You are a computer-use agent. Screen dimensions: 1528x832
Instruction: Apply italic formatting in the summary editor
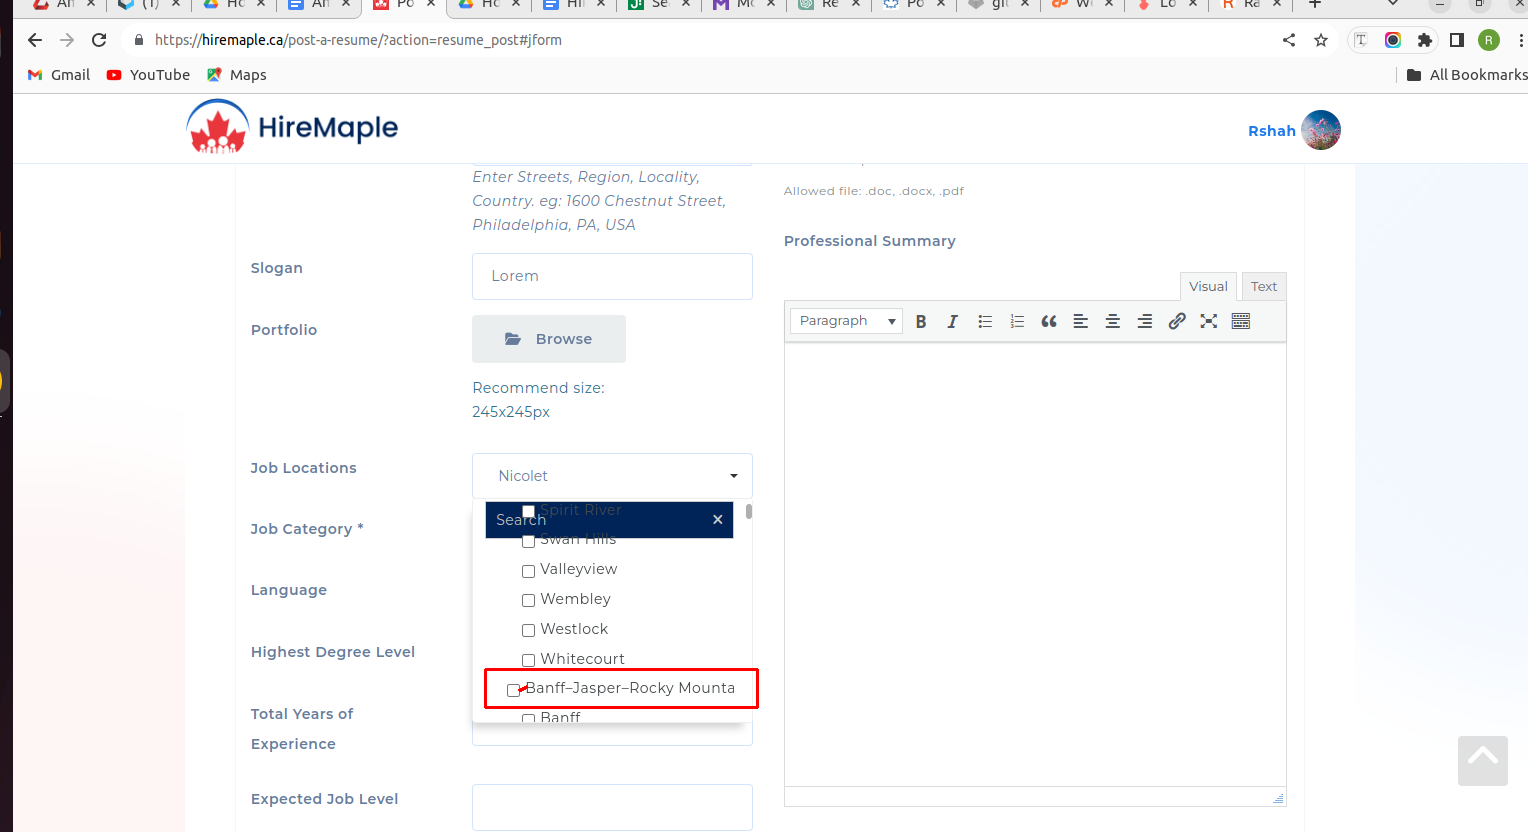pos(952,321)
